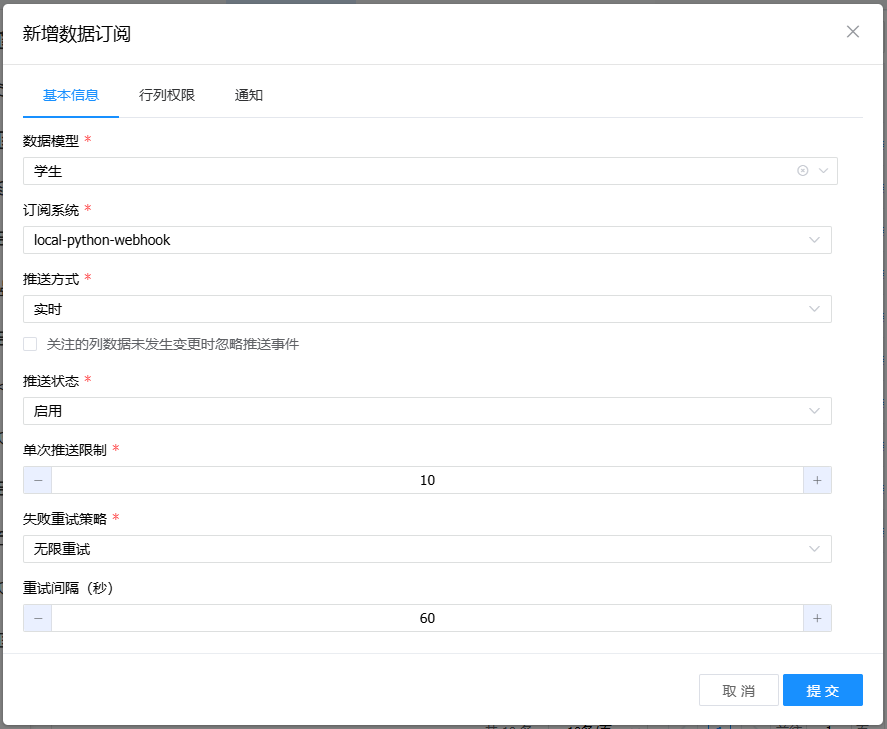Increase 重试间隔 seconds with plus
The width and height of the screenshot is (887, 729).
coord(817,618)
